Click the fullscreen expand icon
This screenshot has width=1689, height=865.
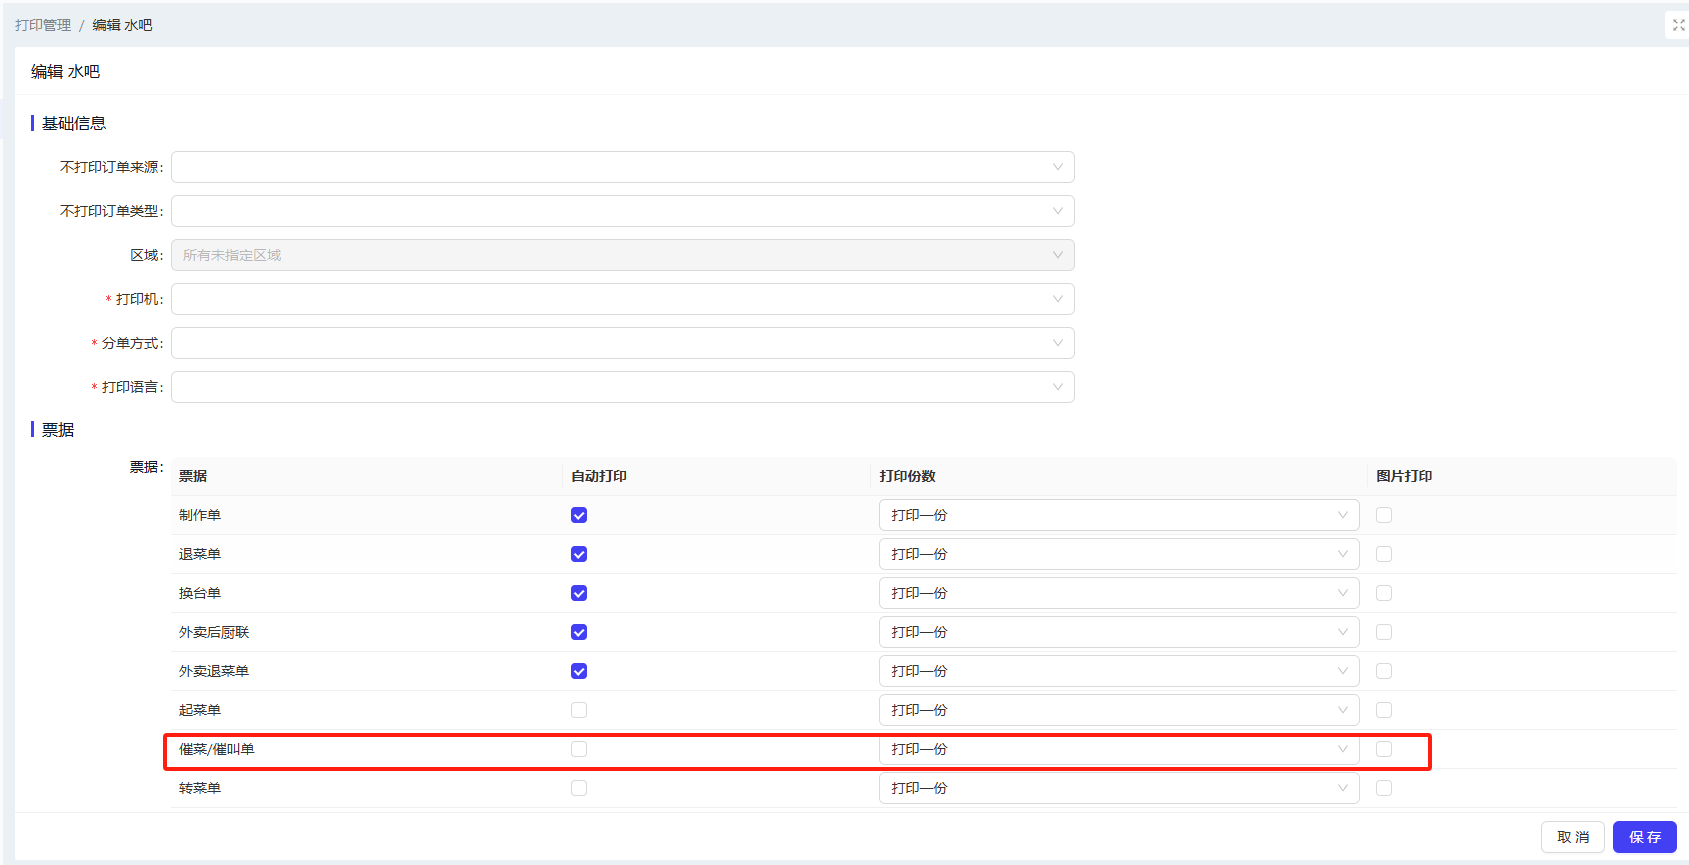point(1678,25)
